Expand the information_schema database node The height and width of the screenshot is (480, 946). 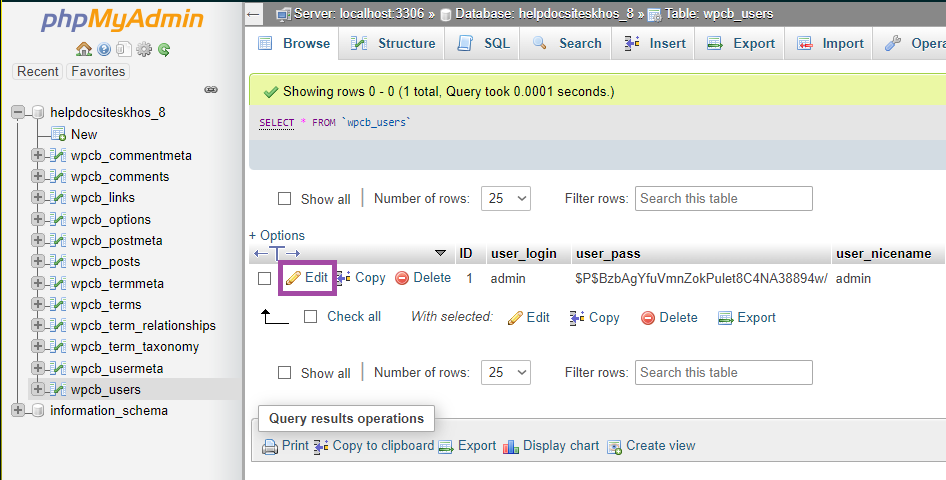(x=18, y=411)
